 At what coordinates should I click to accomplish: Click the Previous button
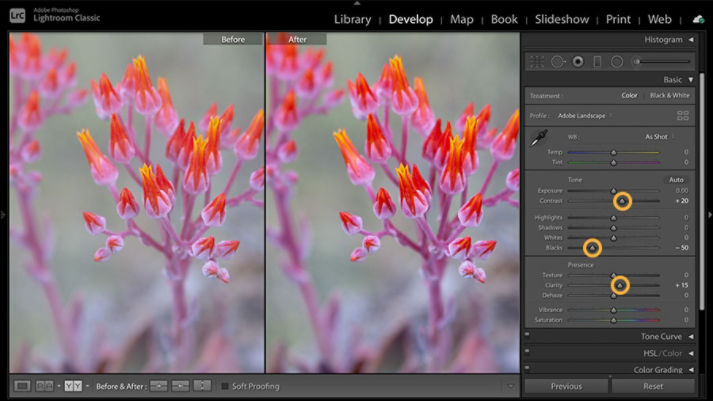pos(566,386)
